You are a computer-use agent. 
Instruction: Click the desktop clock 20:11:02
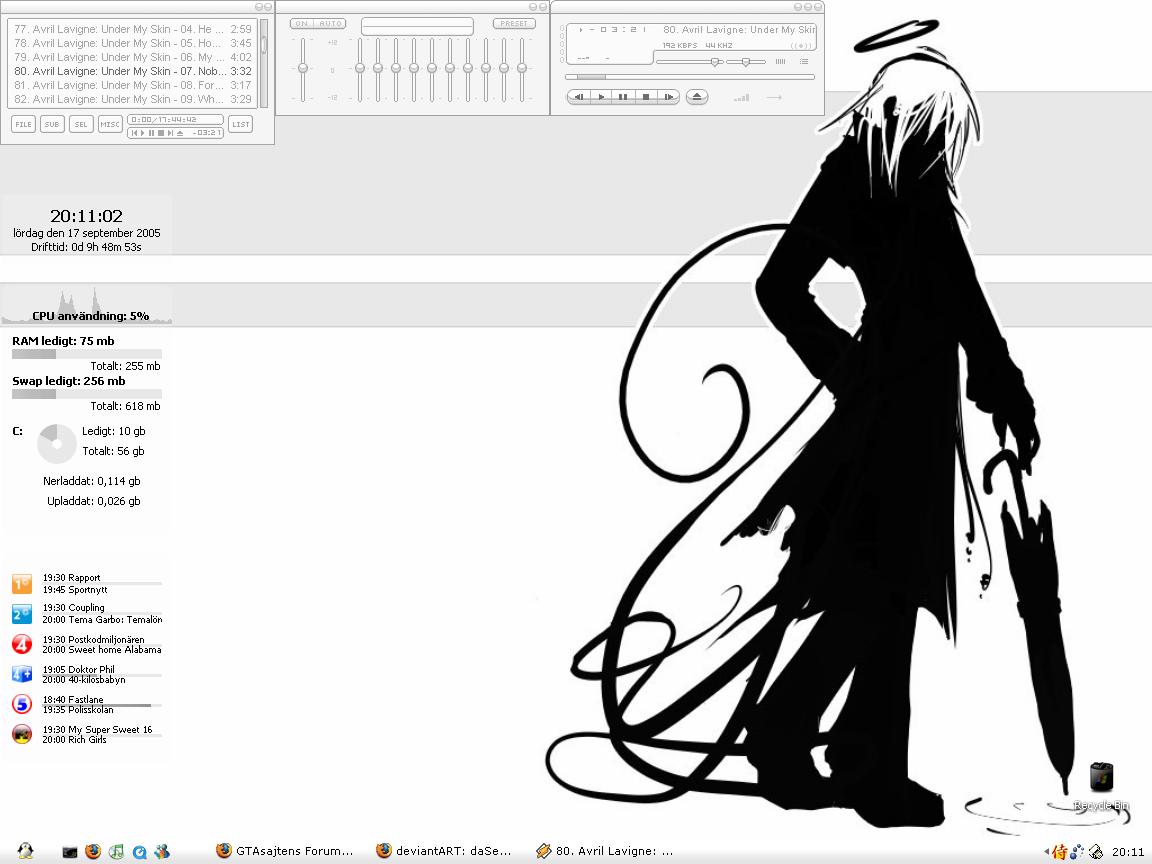(86, 216)
